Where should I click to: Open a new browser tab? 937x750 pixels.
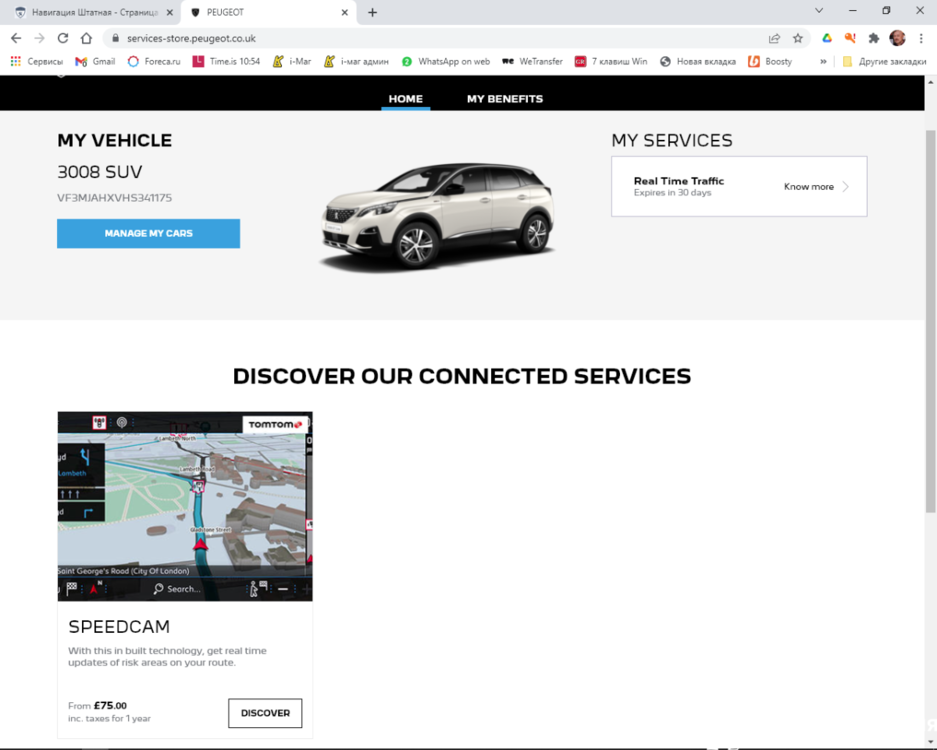[x=372, y=13]
